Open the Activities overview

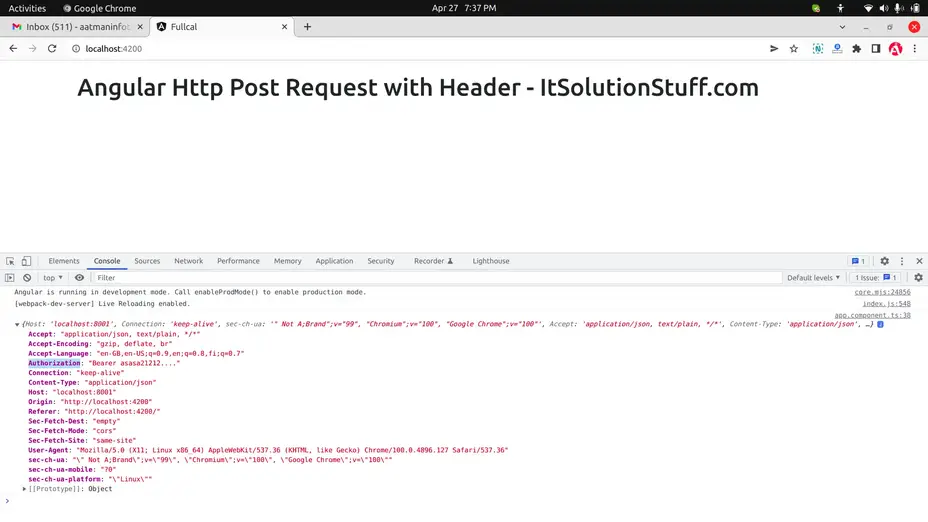pyautogui.click(x=27, y=8)
